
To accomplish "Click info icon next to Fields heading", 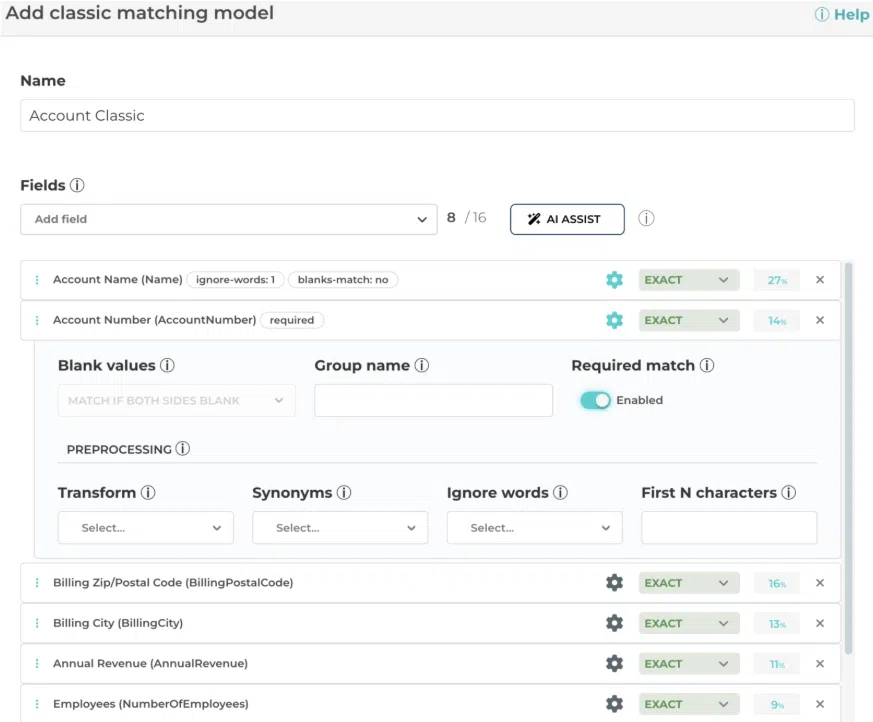I will tap(77, 185).
